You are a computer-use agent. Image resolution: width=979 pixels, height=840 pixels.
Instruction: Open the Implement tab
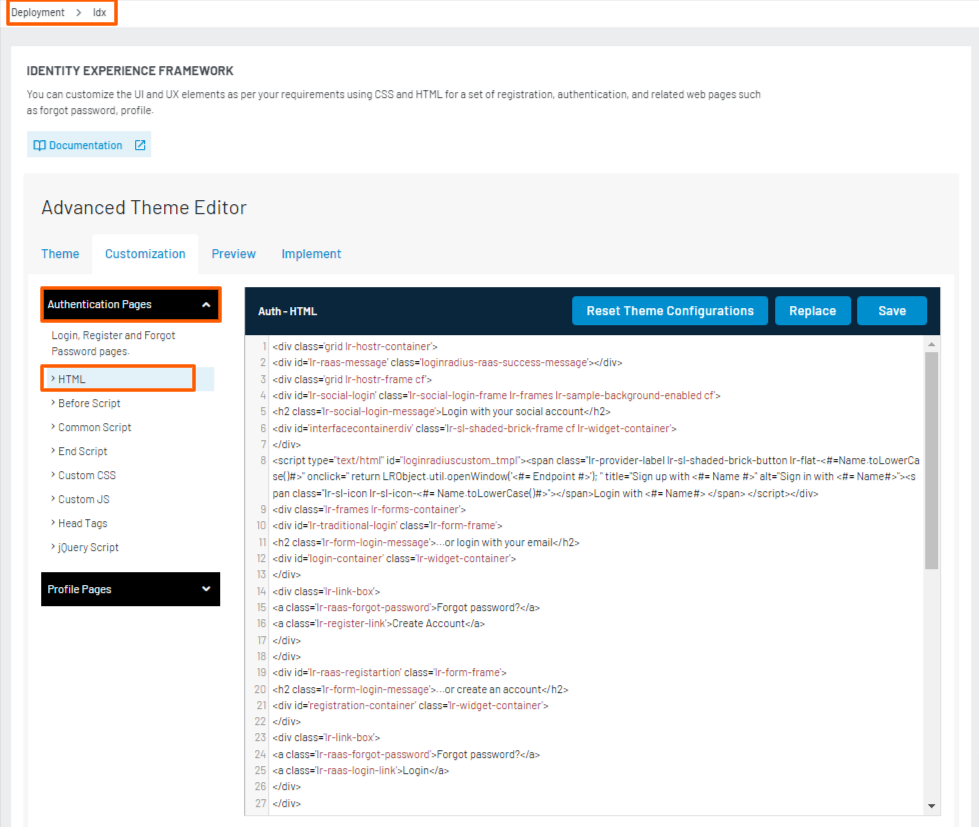pos(311,254)
